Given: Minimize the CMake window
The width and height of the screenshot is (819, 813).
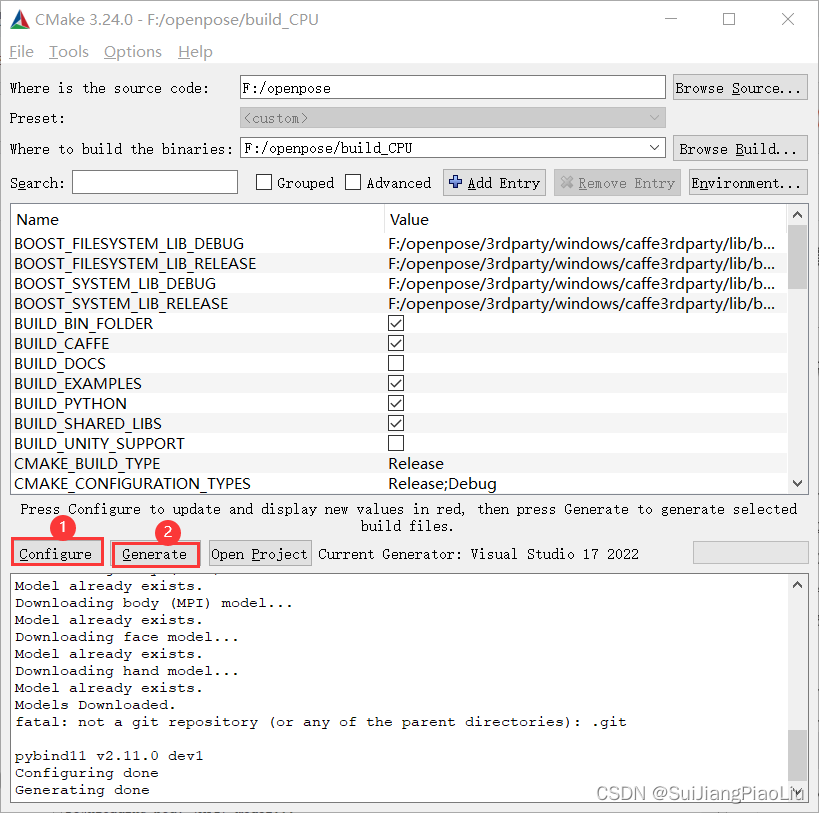Looking at the screenshot, I should pyautogui.click(x=671, y=19).
